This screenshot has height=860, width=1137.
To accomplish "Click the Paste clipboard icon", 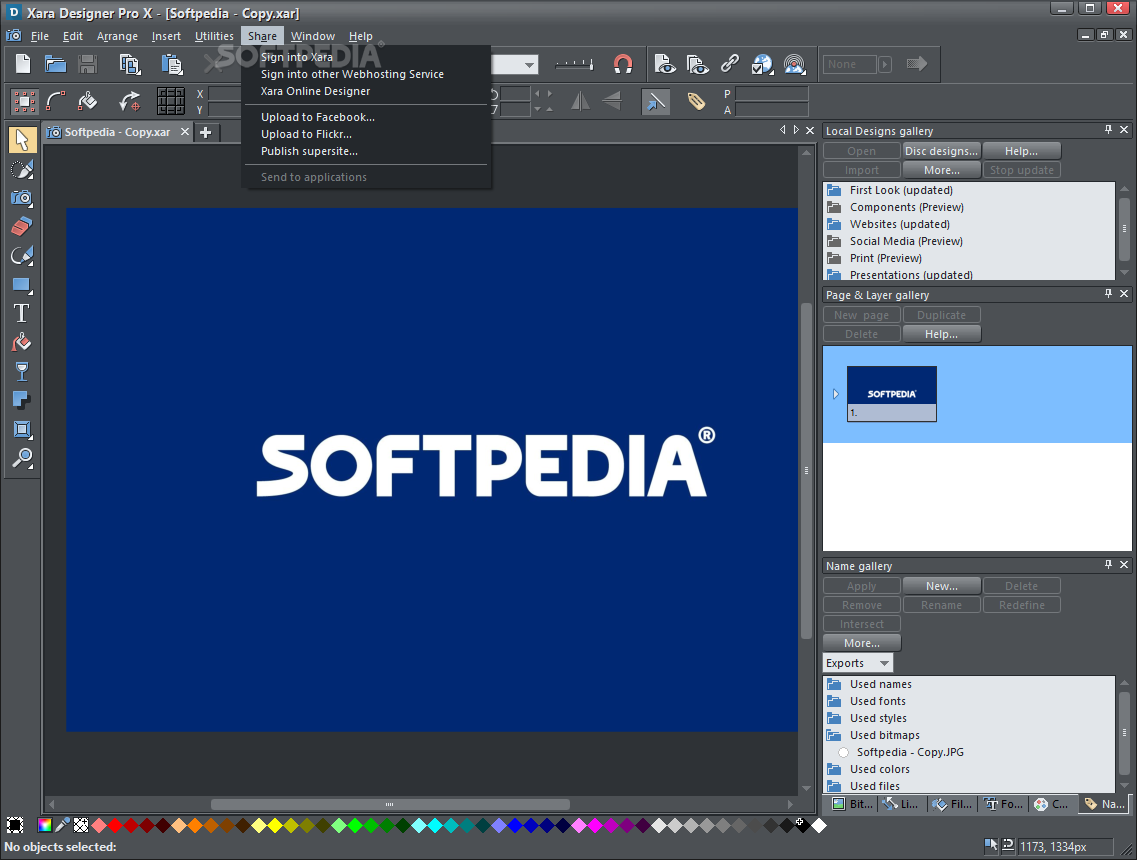I will click(x=172, y=64).
